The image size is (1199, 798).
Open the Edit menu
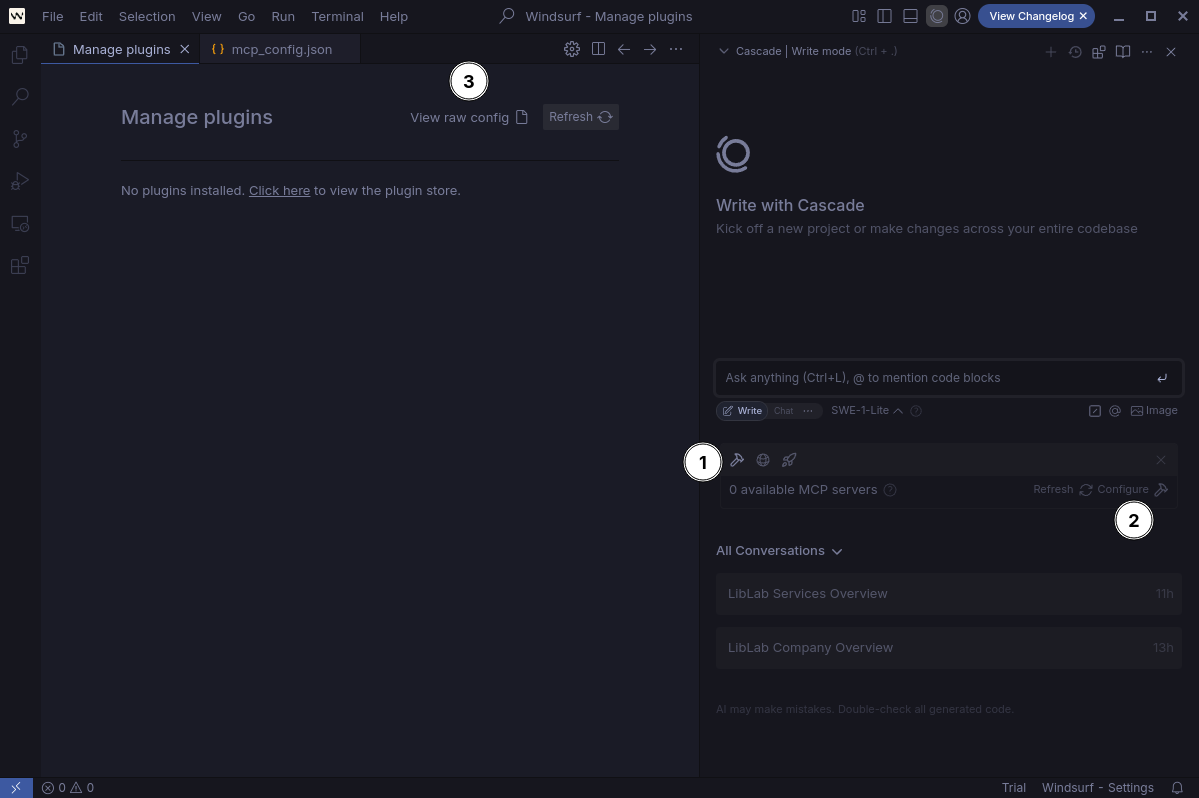pos(91,16)
